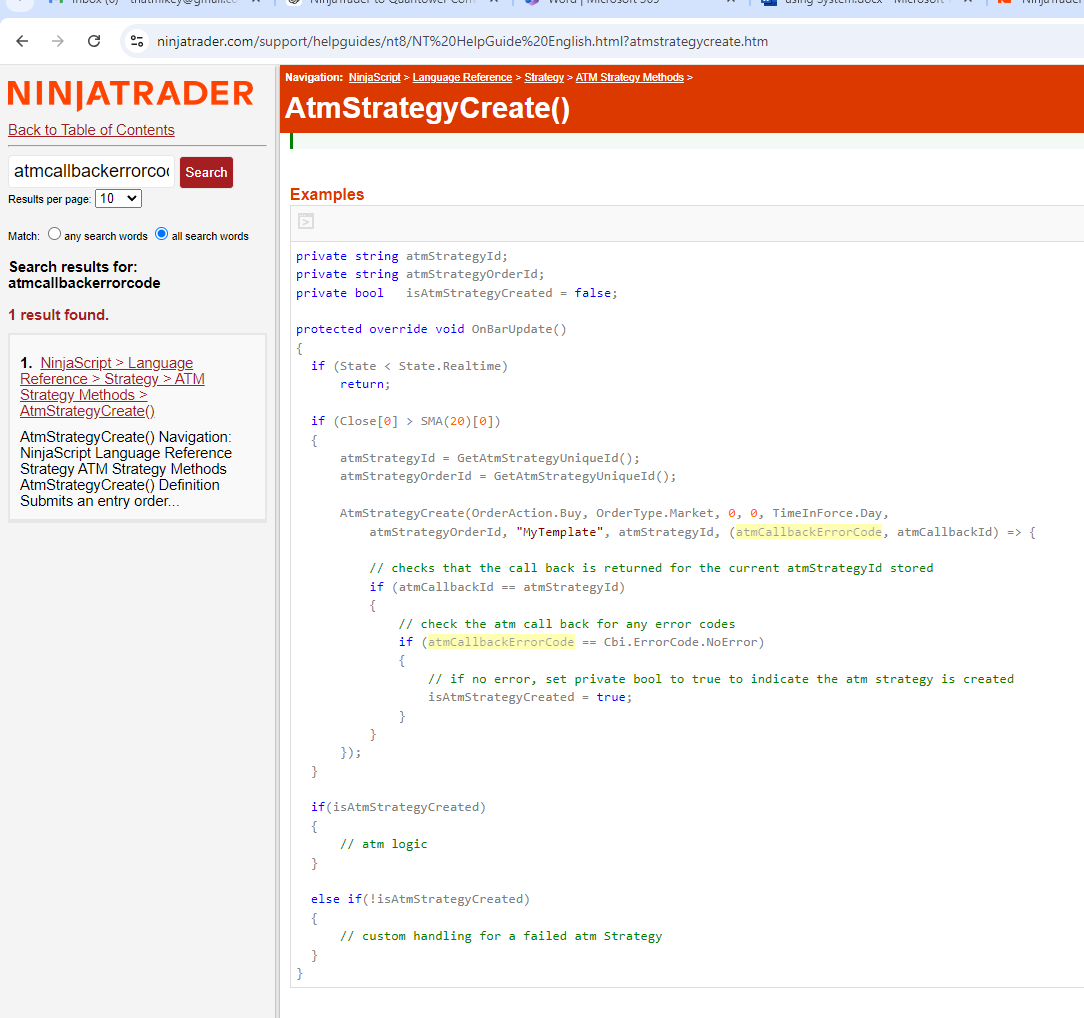
Task: Open the NinjaTrader logo
Action: point(131,95)
